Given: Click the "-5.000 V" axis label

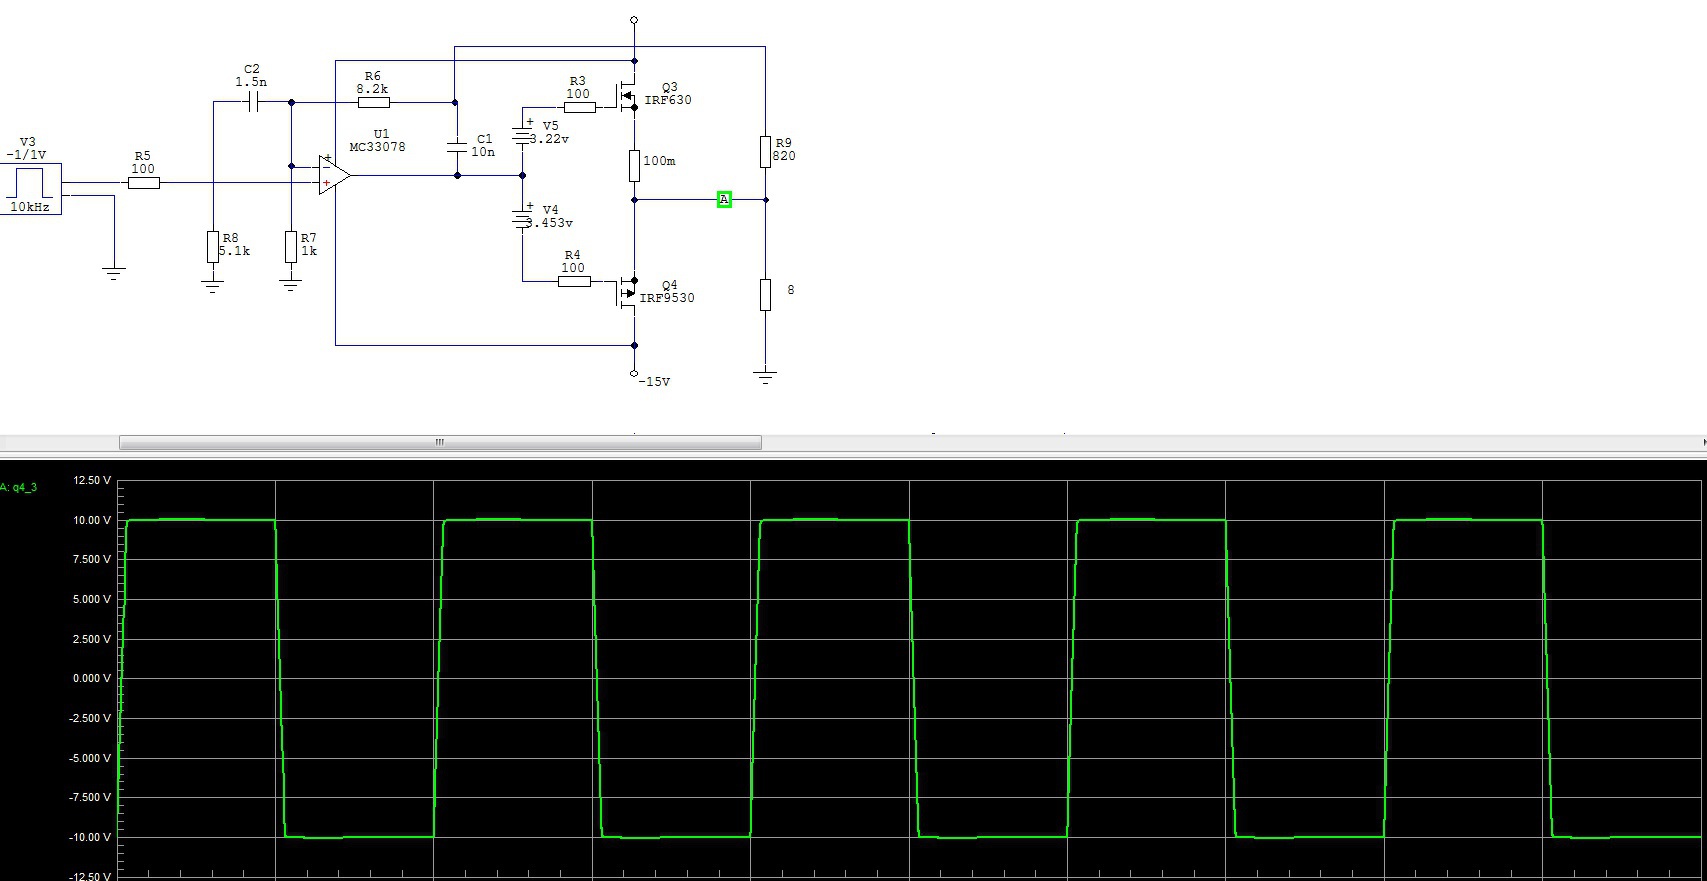Looking at the screenshot, I should (x=90, y=758).
